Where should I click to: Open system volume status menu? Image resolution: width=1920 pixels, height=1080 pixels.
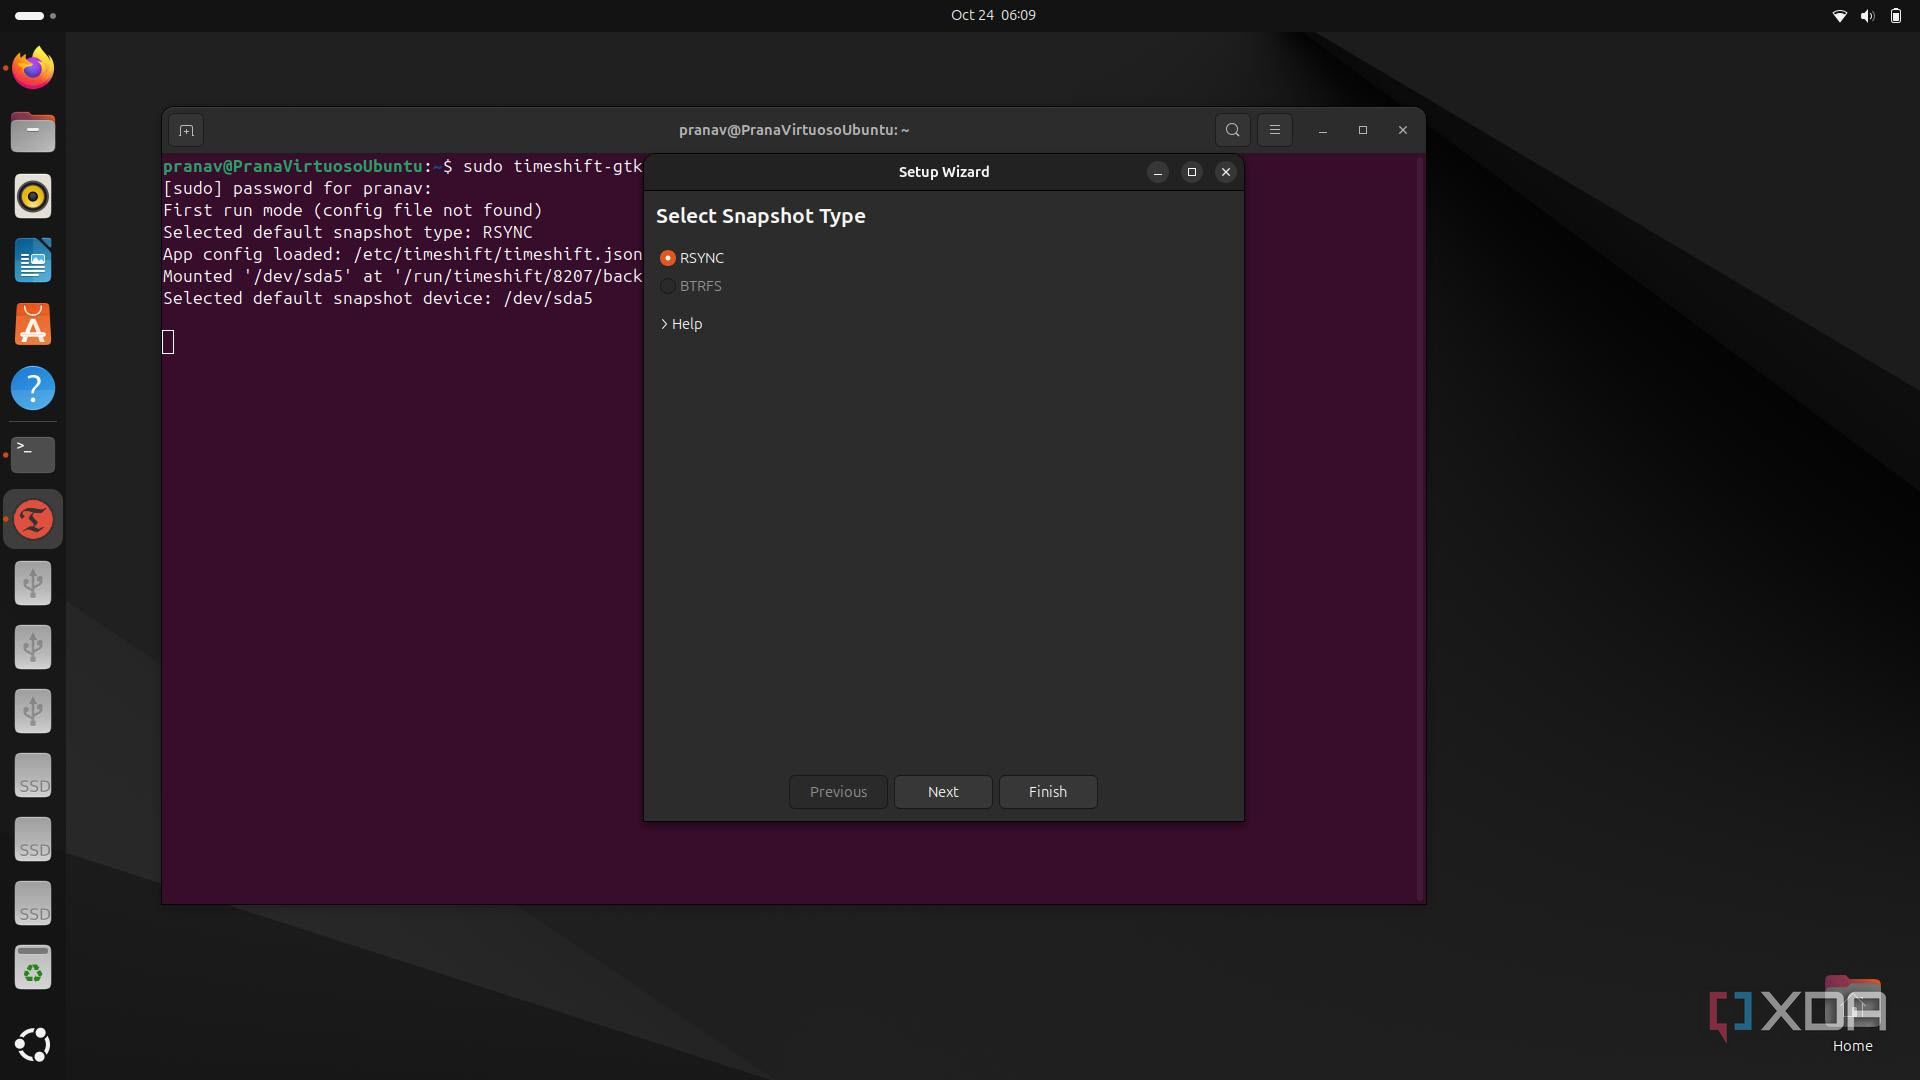tap(1866, 15)
